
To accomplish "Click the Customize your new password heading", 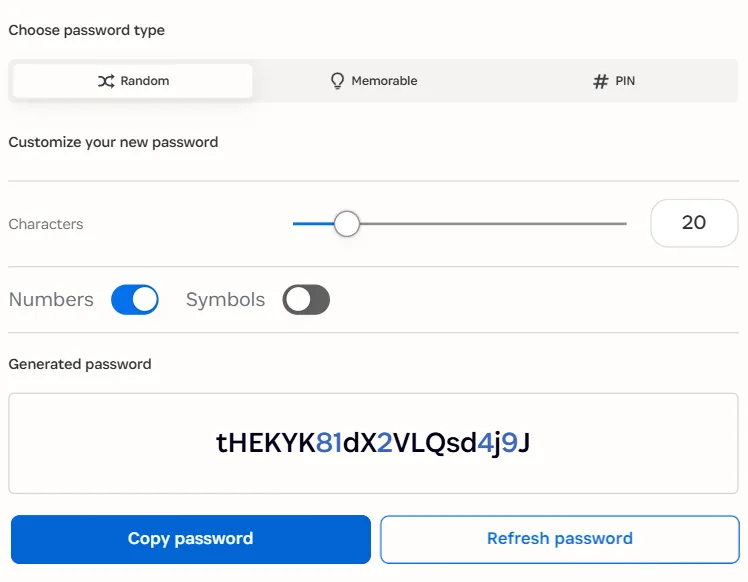I will (x=113, y=142).
